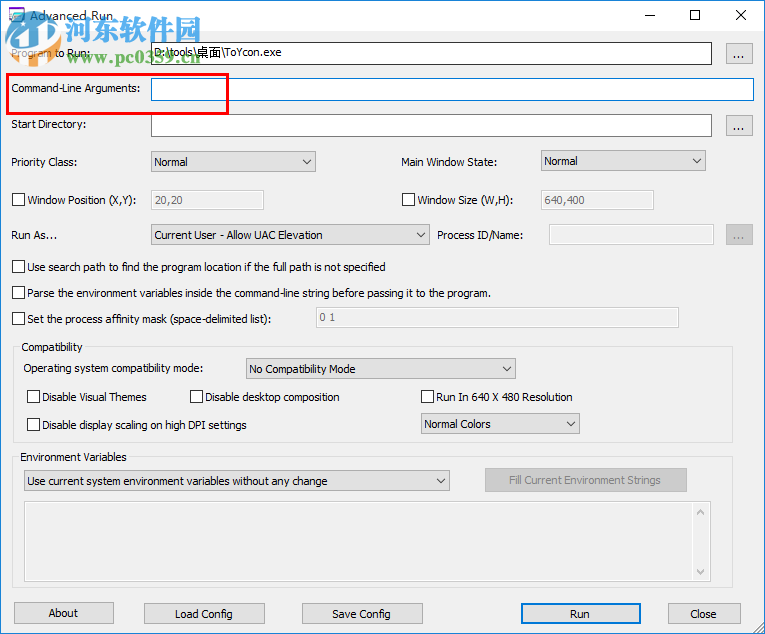Open the Normal Colors dropdown
765x634 pixels.
click(500, 424)
